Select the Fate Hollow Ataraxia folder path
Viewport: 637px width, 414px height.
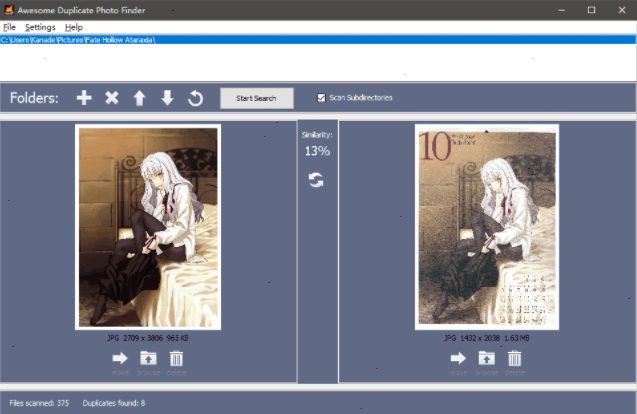(x=318, y=40)
